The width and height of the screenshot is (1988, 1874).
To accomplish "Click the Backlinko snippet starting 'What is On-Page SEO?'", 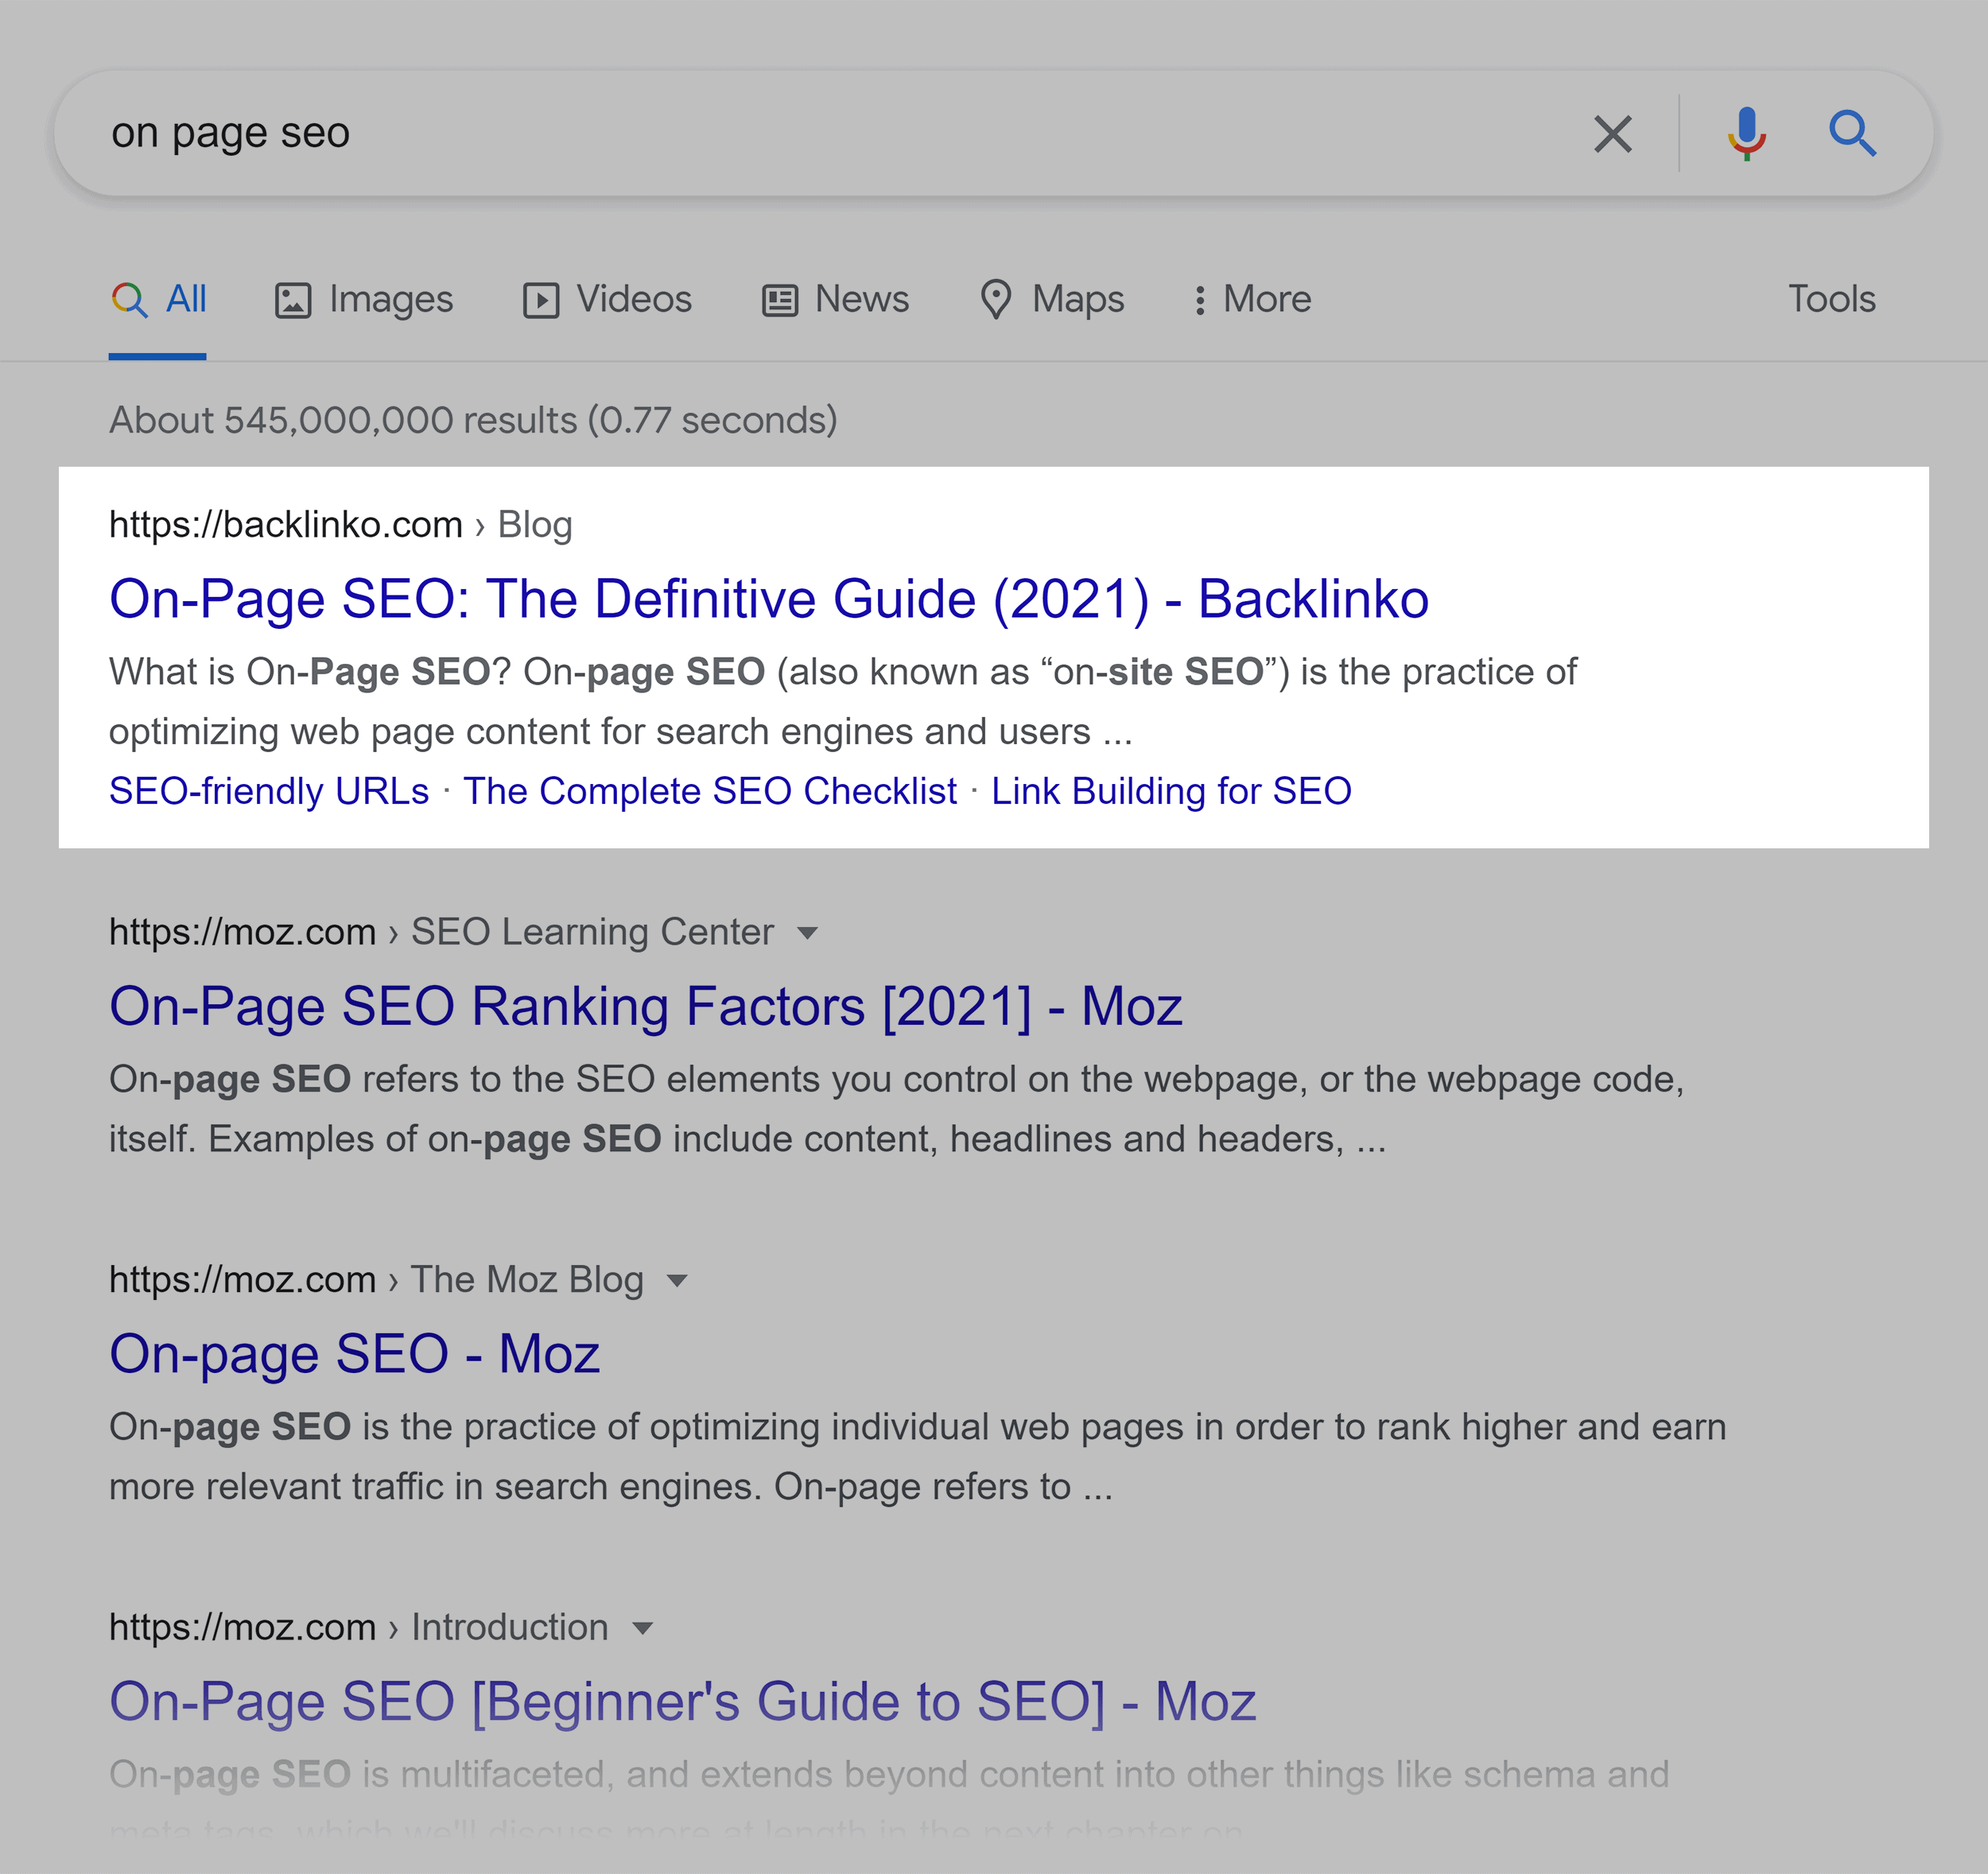I will tap(843, 702).
